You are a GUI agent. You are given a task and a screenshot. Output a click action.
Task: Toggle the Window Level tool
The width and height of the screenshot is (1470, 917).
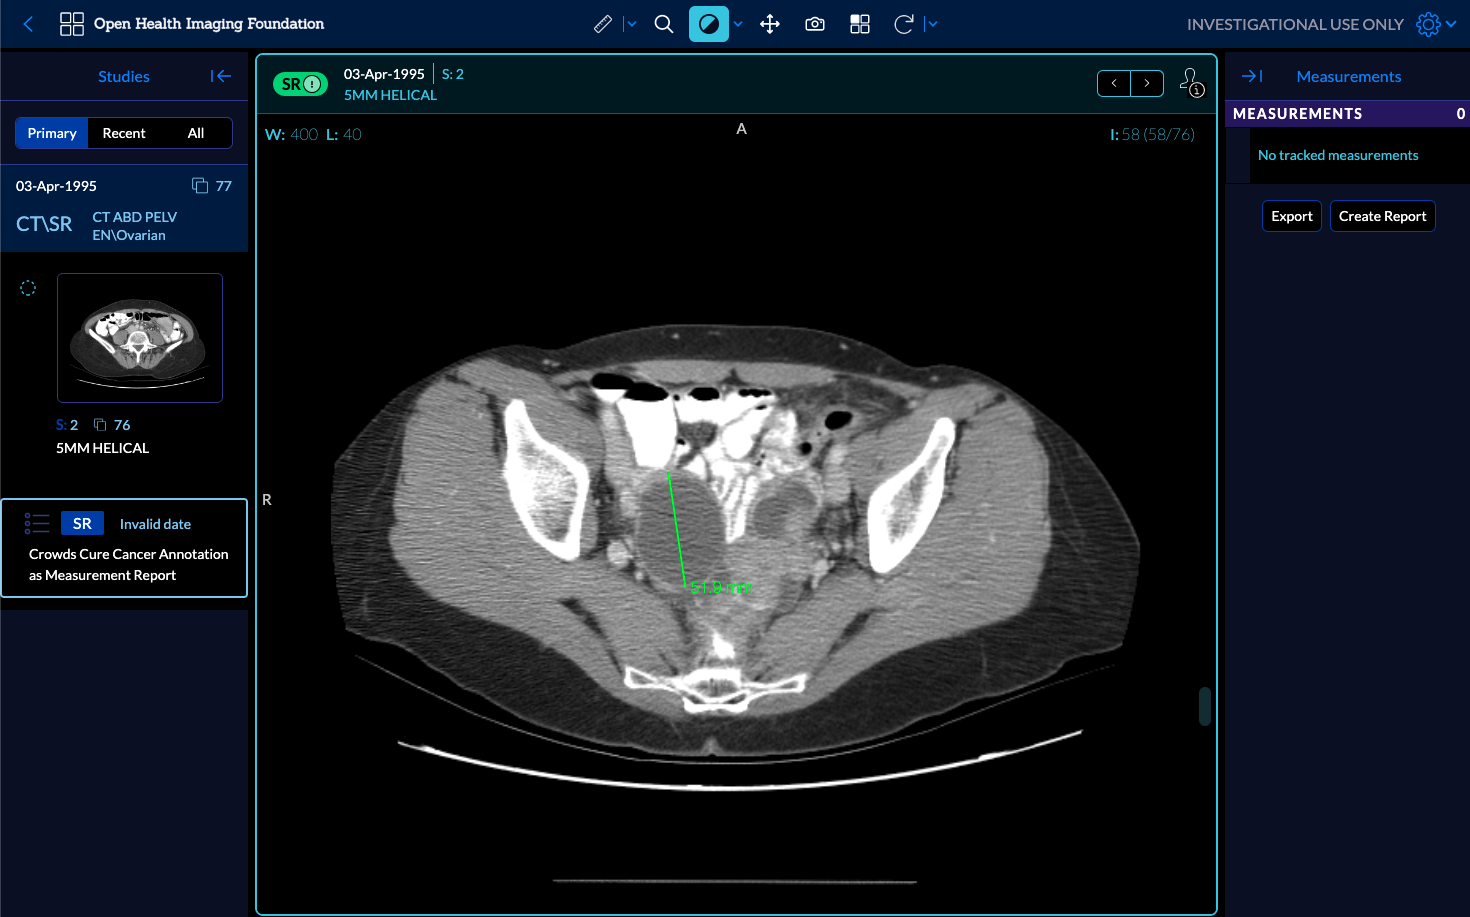(708, 24)
